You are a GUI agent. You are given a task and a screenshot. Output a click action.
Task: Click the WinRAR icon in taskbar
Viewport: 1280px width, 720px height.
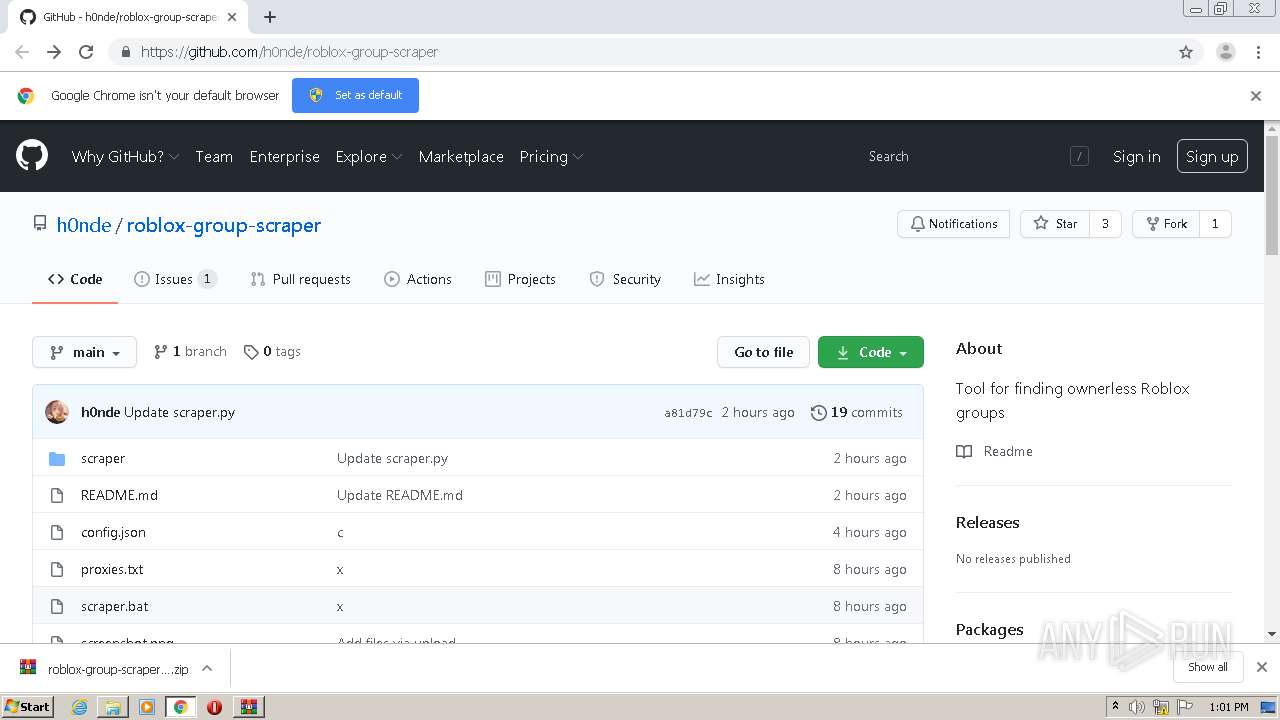click(249, 707)
